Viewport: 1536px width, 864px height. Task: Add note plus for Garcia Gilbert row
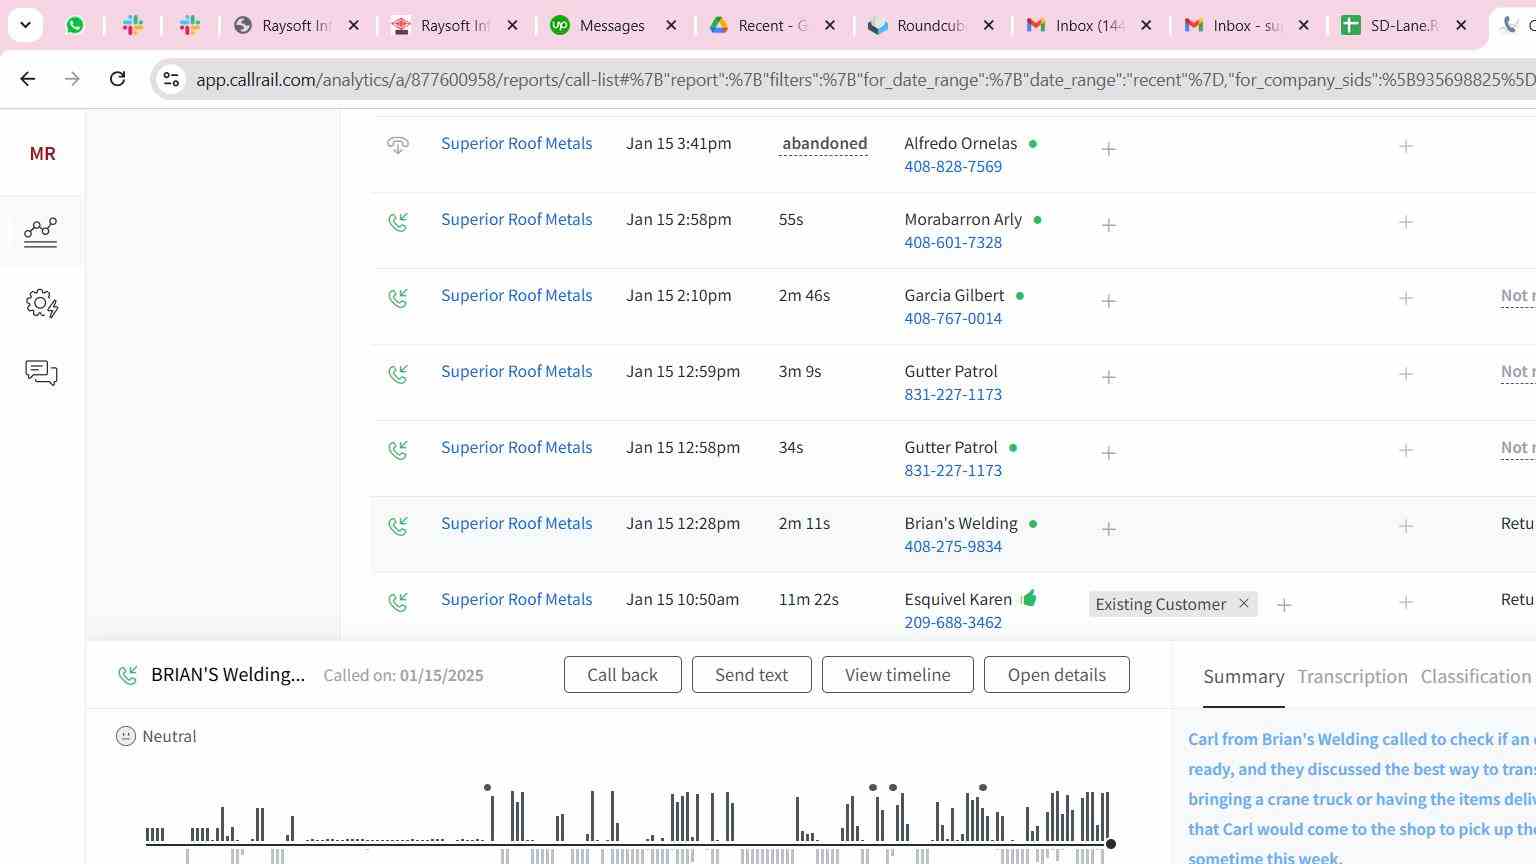1406,298
